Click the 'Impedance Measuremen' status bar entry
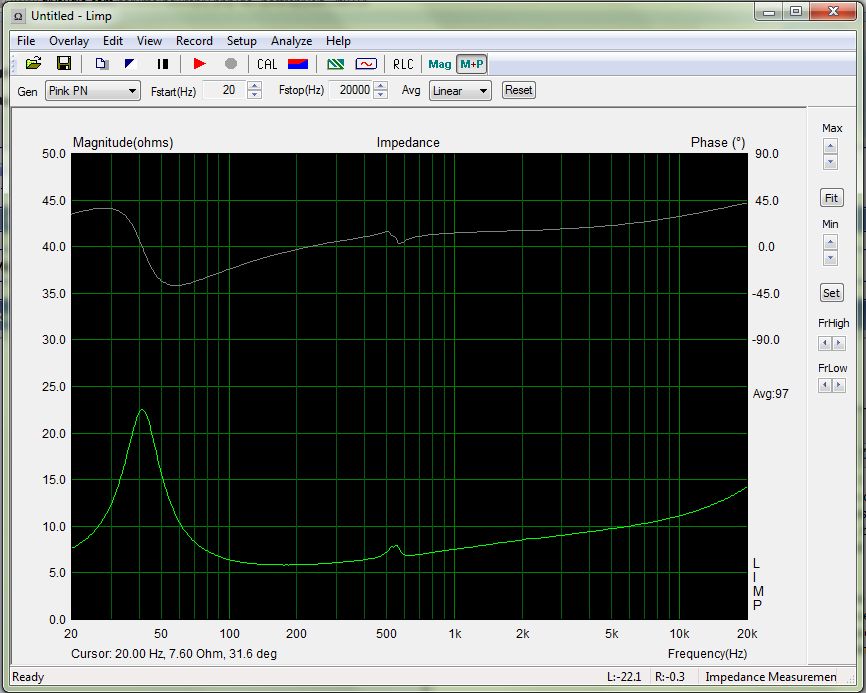 pyautogui.click(x=770, y=676)
